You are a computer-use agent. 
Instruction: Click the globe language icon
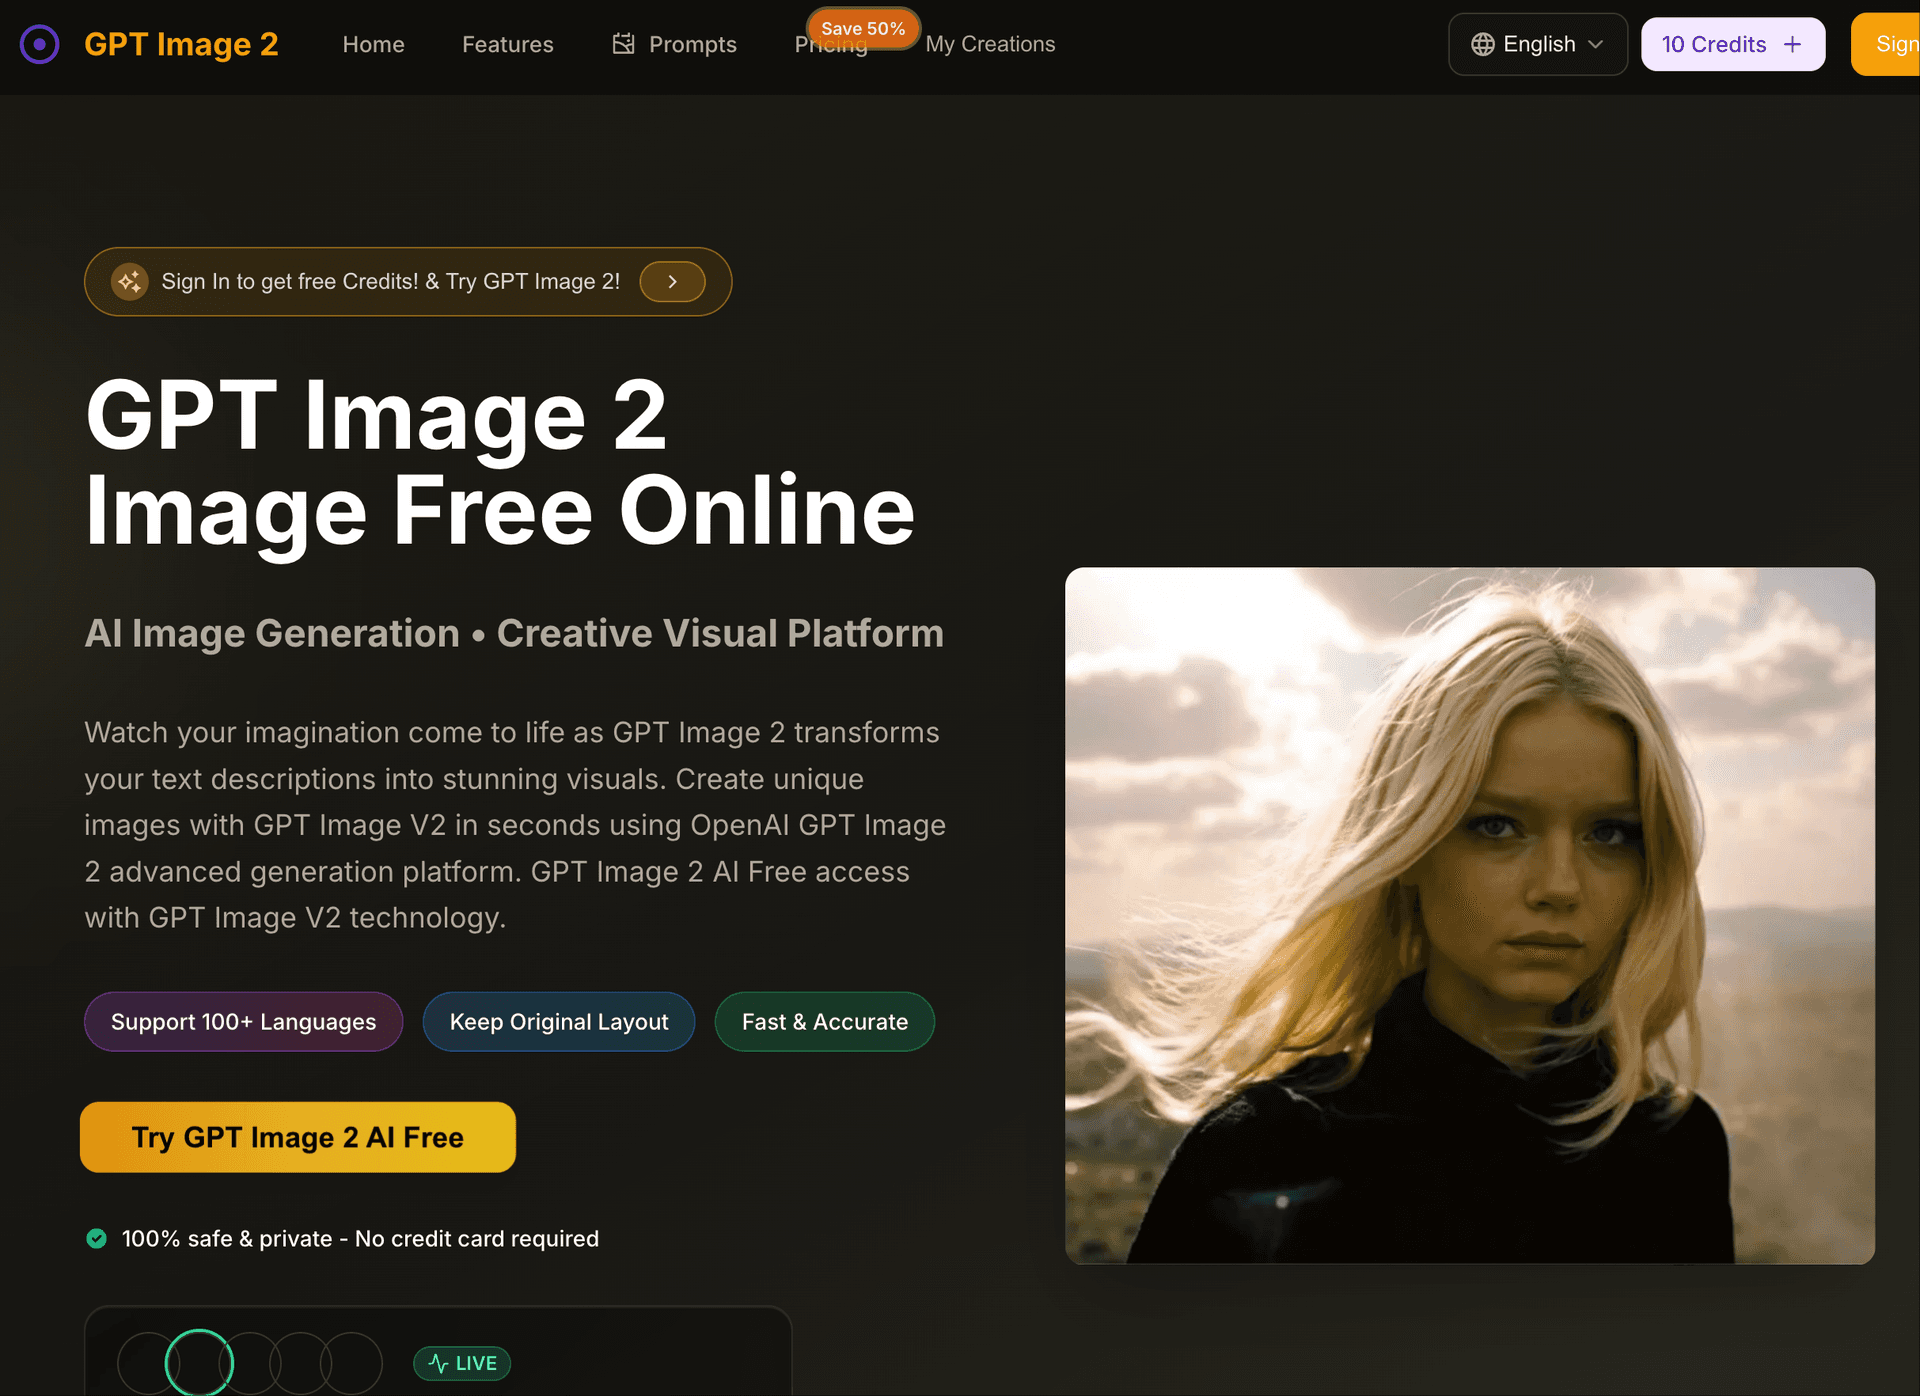click(x=1483, y=44)
